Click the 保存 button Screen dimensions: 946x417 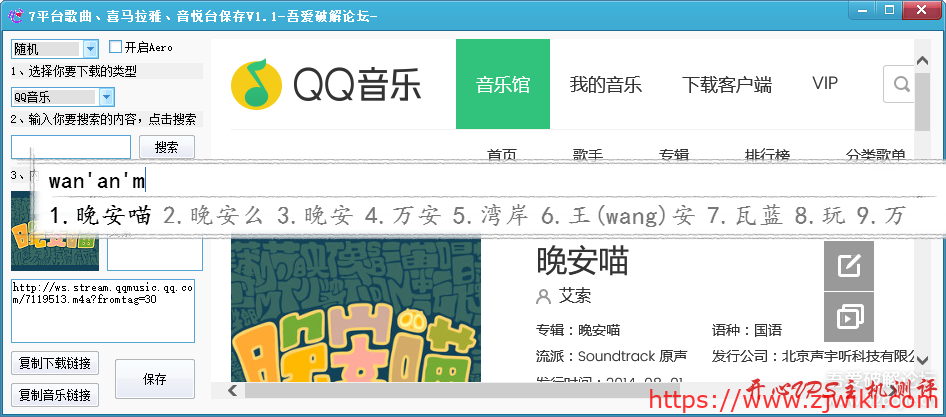155,380
